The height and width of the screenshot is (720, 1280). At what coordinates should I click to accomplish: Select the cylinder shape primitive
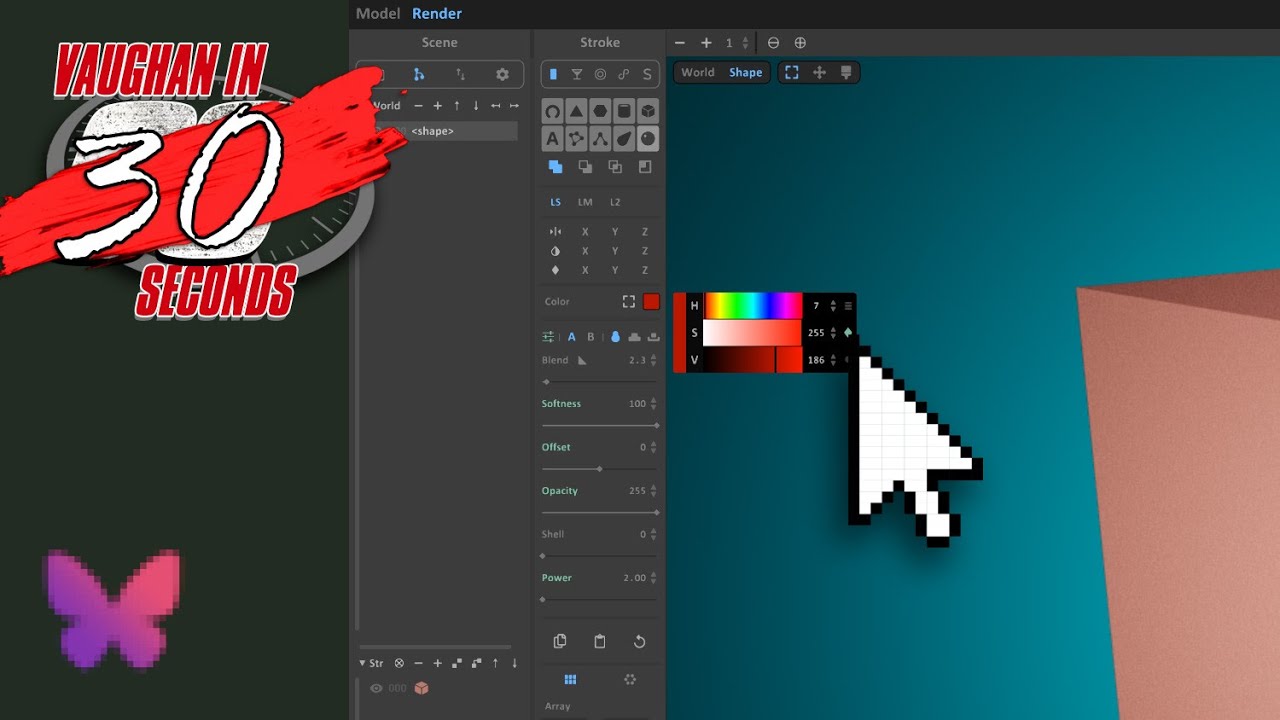pyautogui.click(x=624, y=111)
